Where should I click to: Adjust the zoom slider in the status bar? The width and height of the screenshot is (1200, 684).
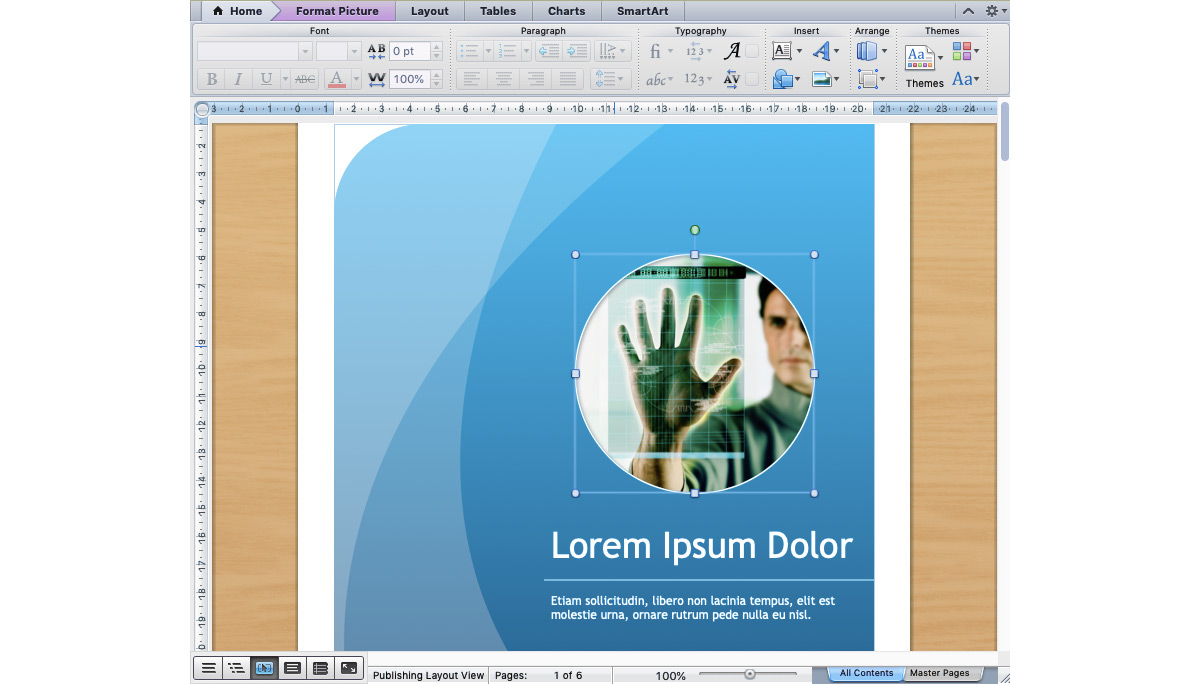click(748, 673)
